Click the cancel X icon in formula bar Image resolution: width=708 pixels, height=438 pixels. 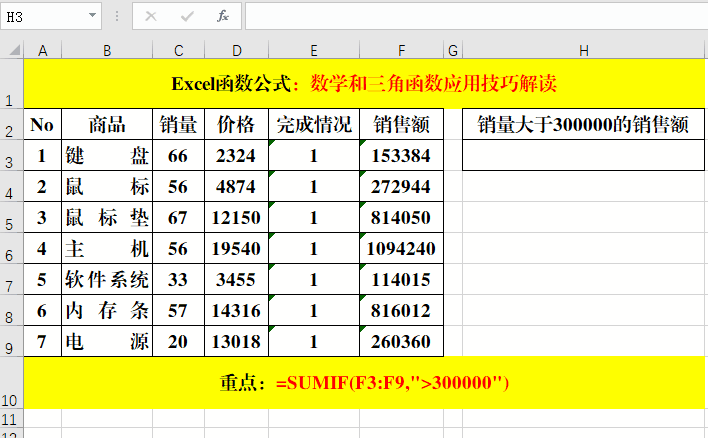(151, 17)
